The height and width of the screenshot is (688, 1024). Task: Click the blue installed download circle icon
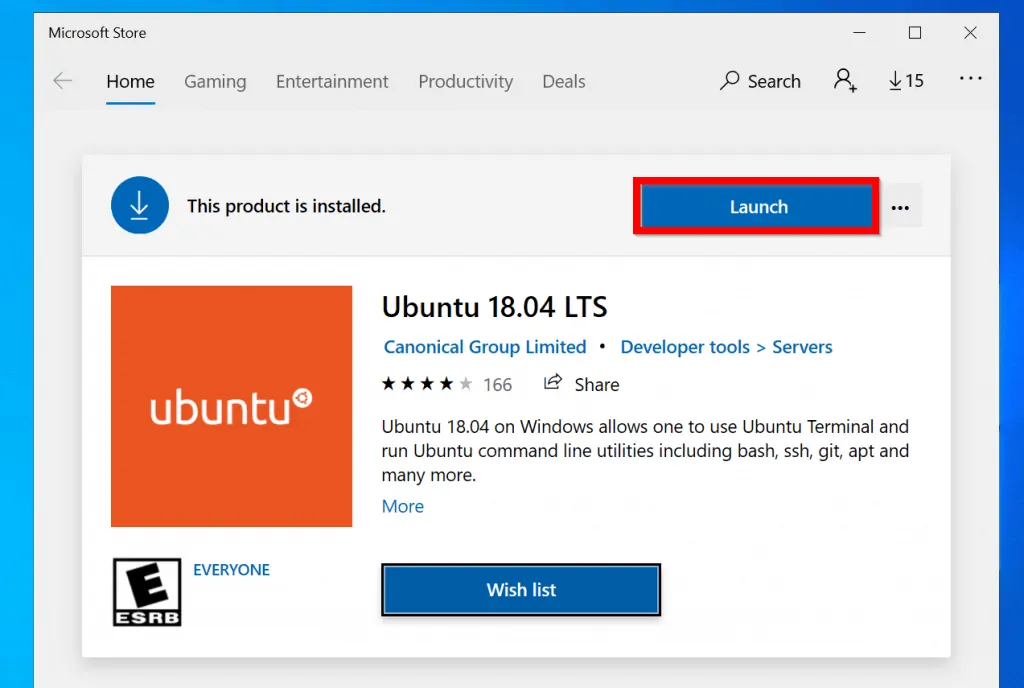point(140,206)
